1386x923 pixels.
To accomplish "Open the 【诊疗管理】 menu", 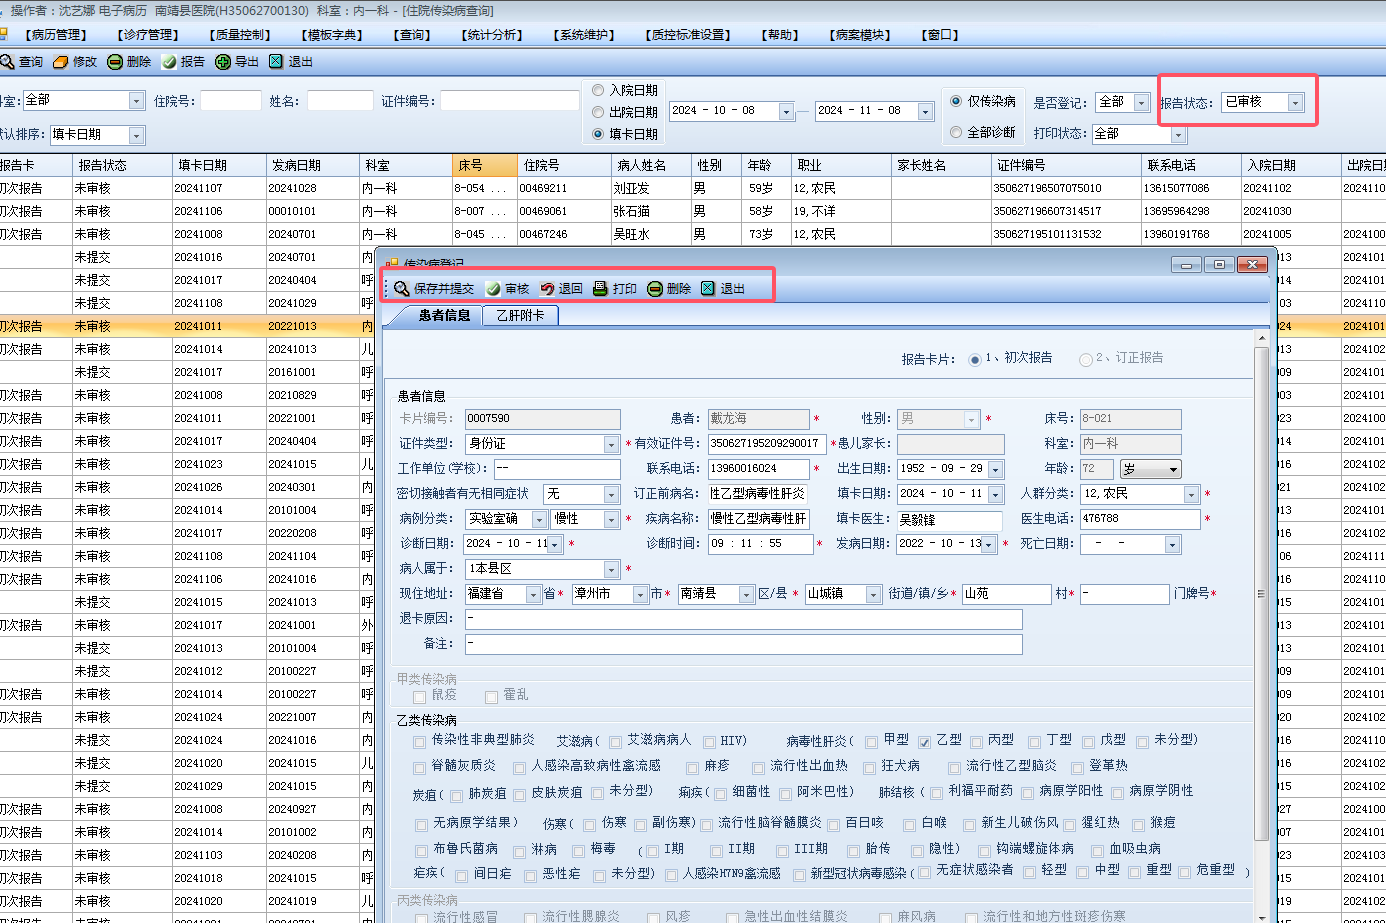I will point(149,35).
